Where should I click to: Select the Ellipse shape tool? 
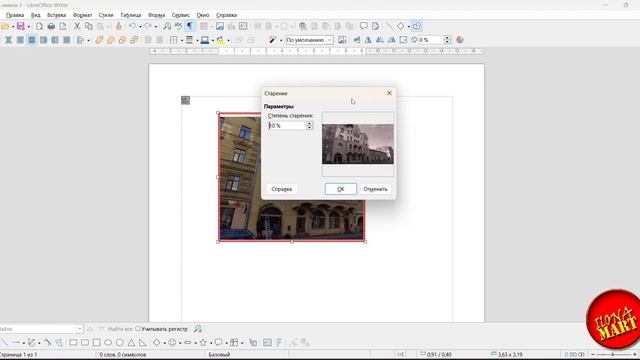[108, 342]
